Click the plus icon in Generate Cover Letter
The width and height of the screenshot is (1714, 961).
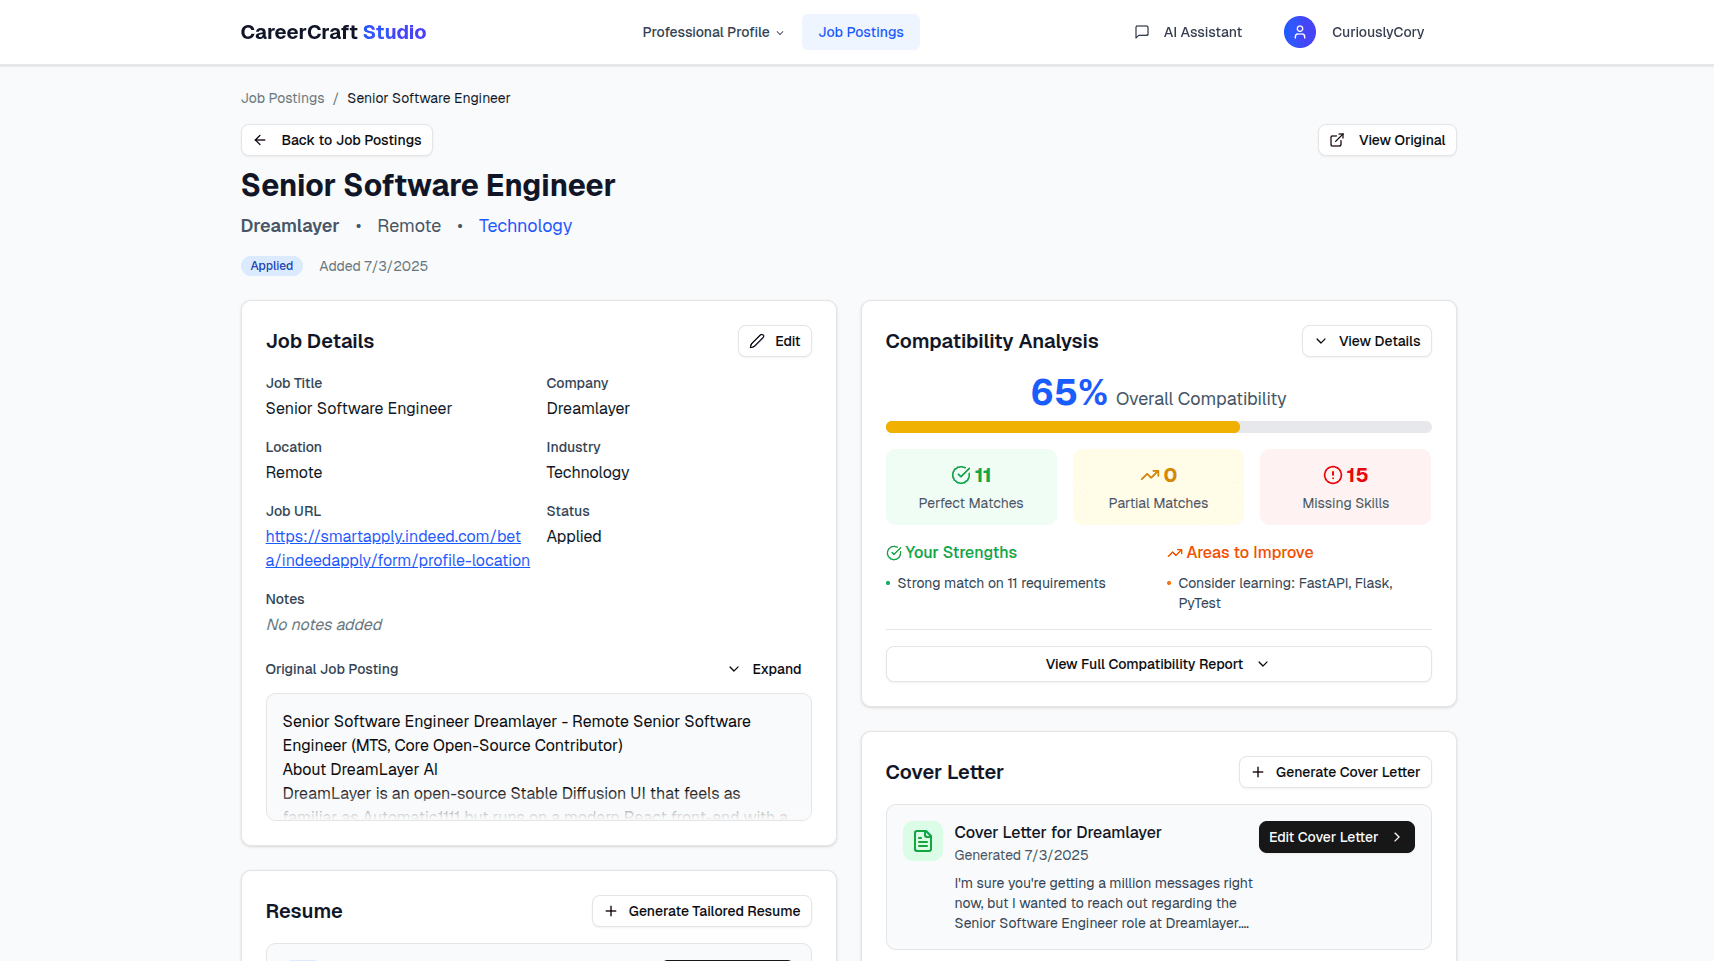[1258, 772]
